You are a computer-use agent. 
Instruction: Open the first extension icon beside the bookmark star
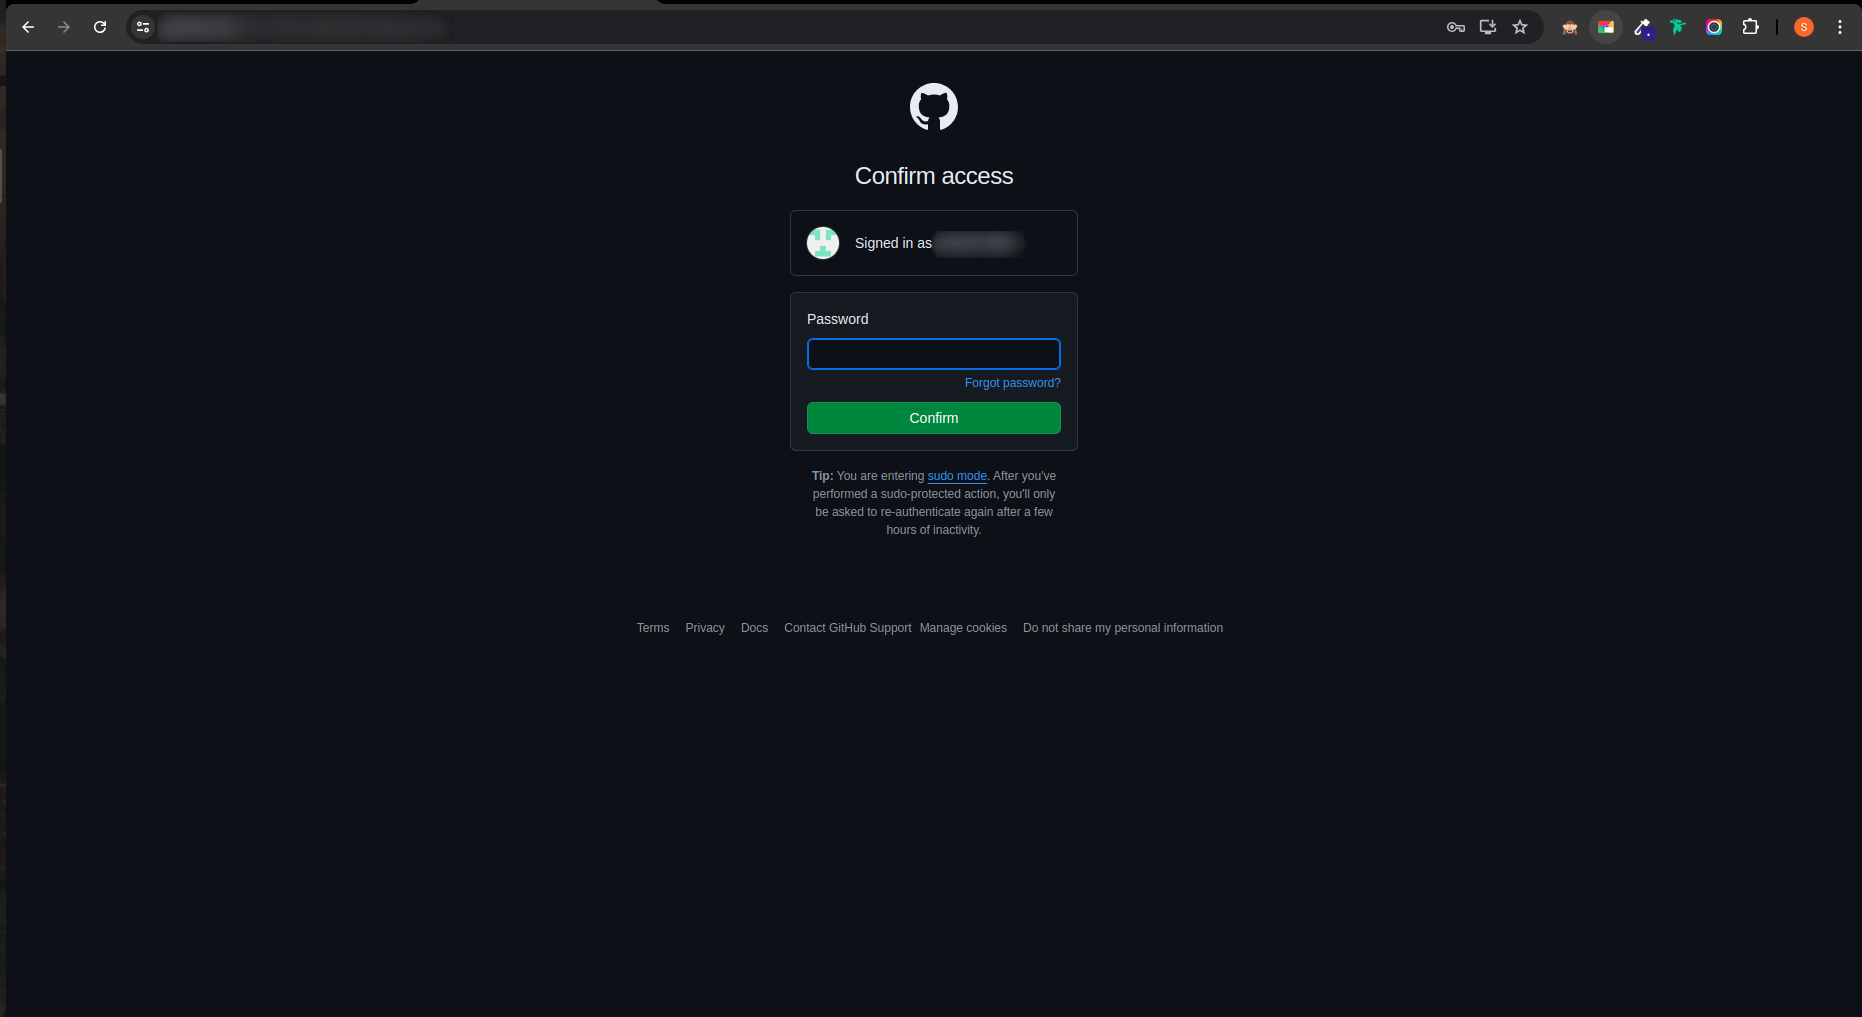point(1570,27)
